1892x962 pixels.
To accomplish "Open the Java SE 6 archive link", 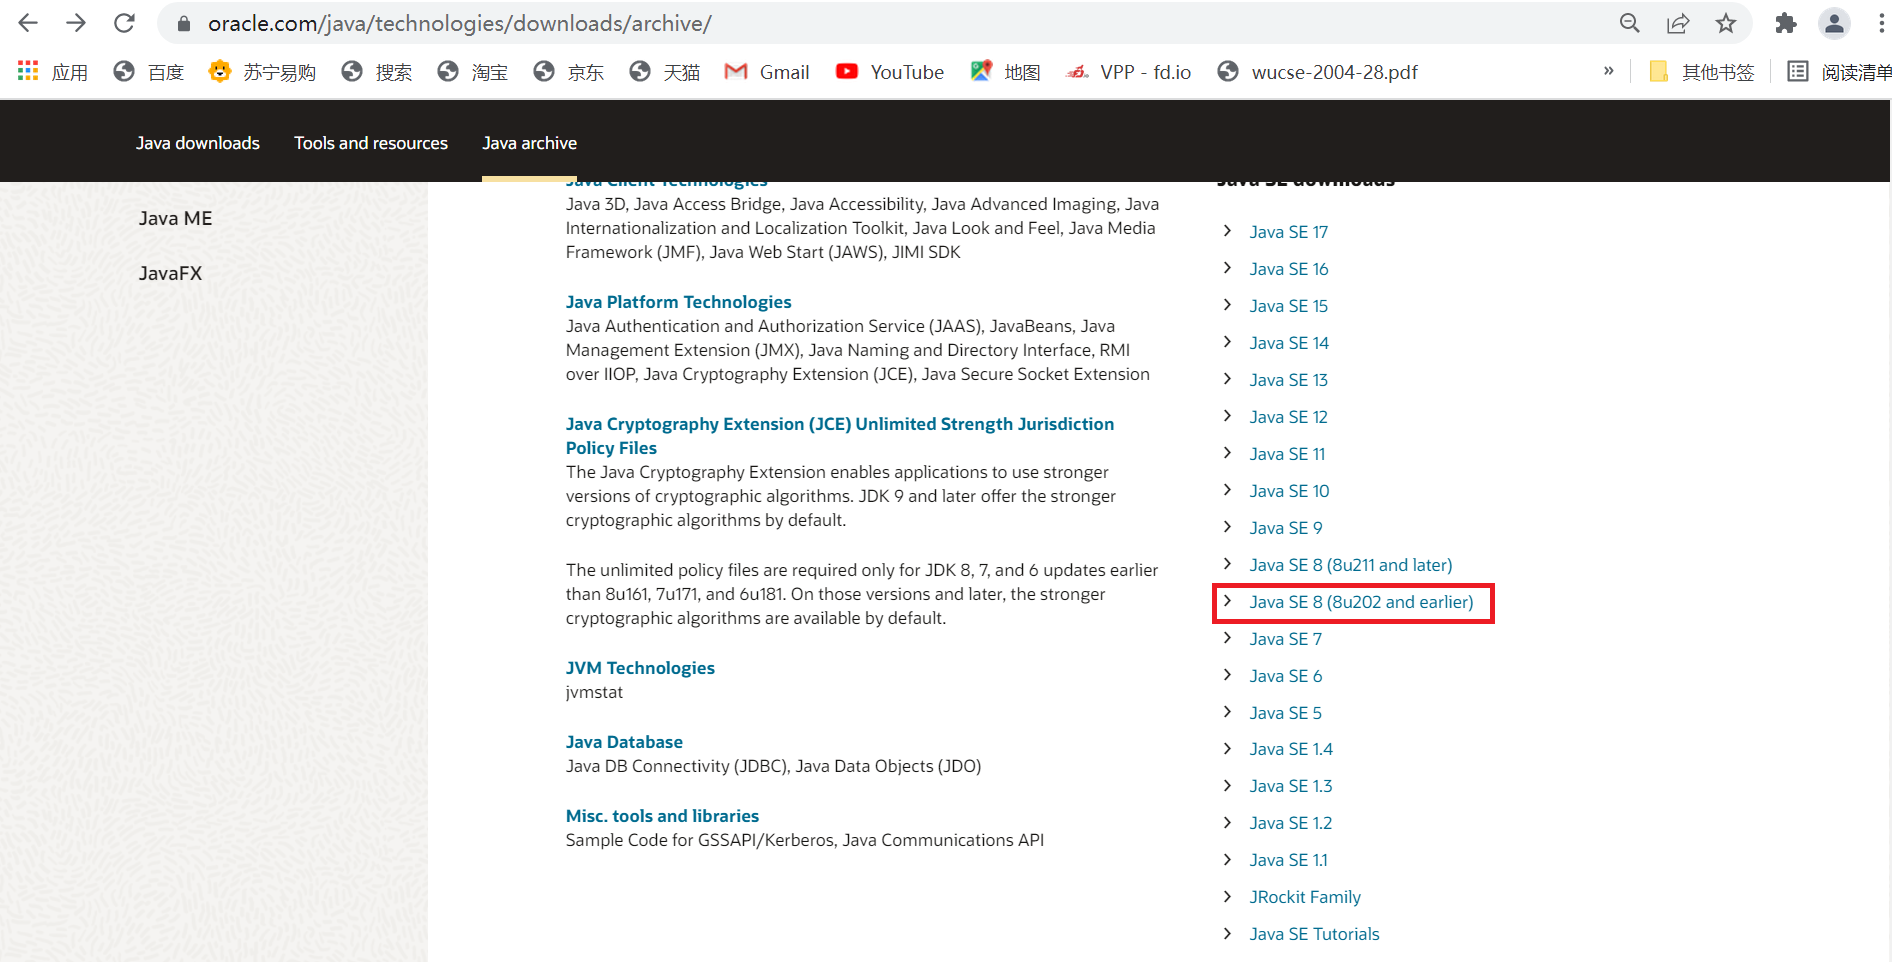I will point(1286,676).
